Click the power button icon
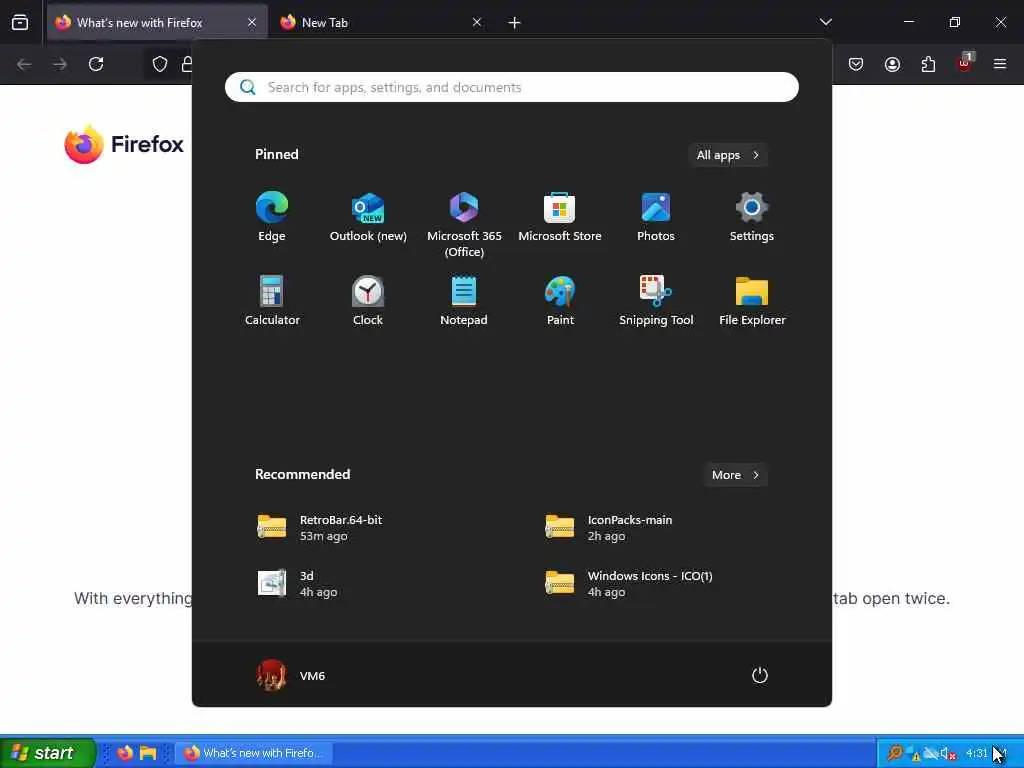 (760, 675)
